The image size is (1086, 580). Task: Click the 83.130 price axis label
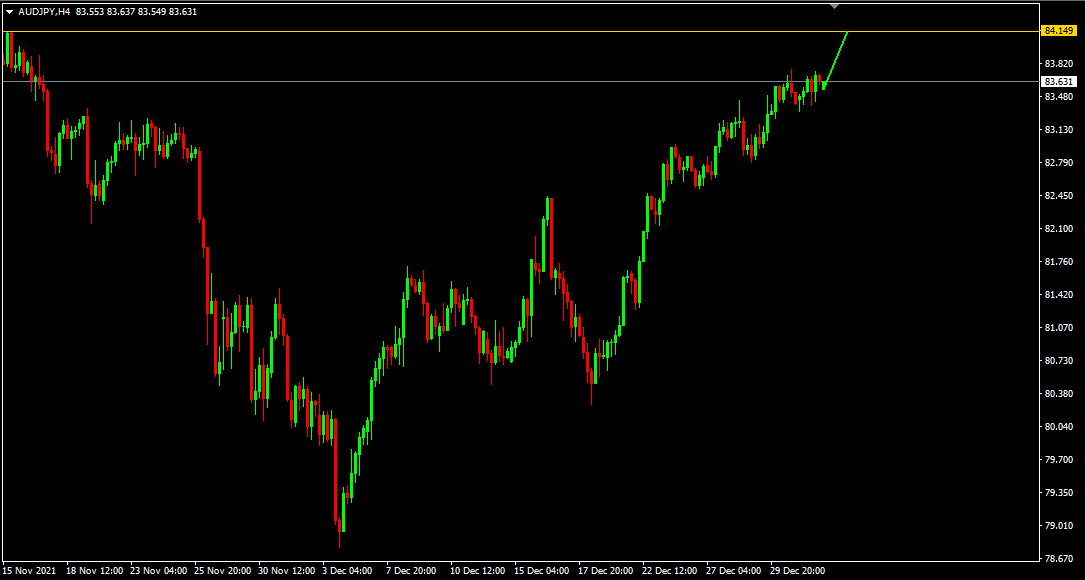pos(1058,130)
